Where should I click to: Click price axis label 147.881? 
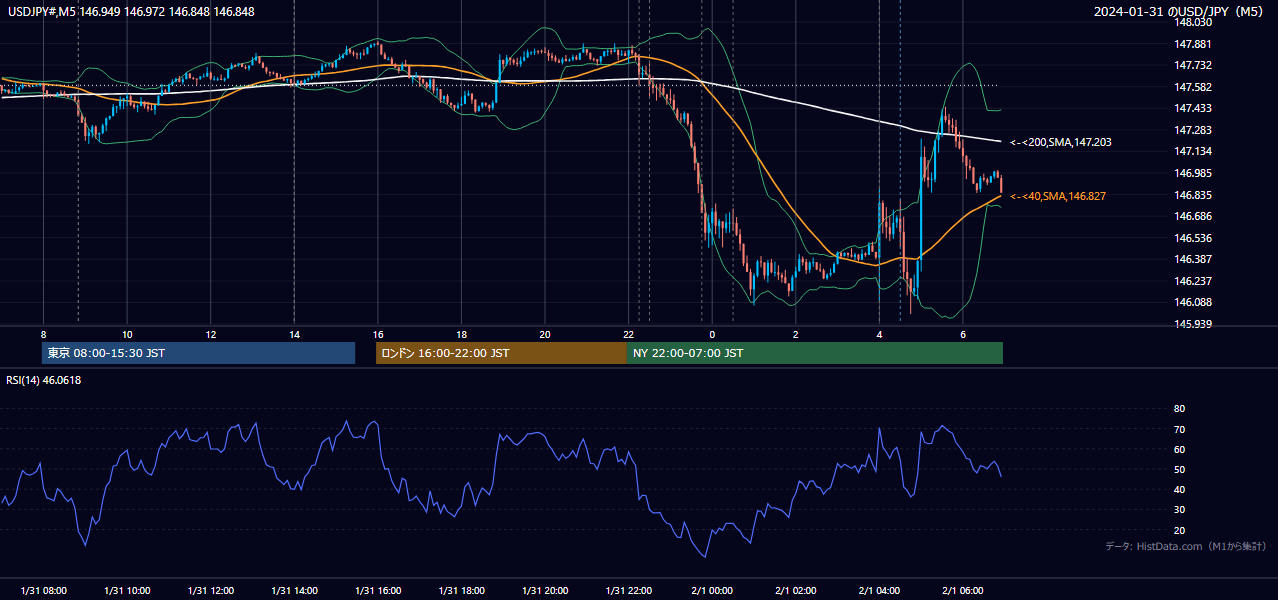[x=1193, y=44]
